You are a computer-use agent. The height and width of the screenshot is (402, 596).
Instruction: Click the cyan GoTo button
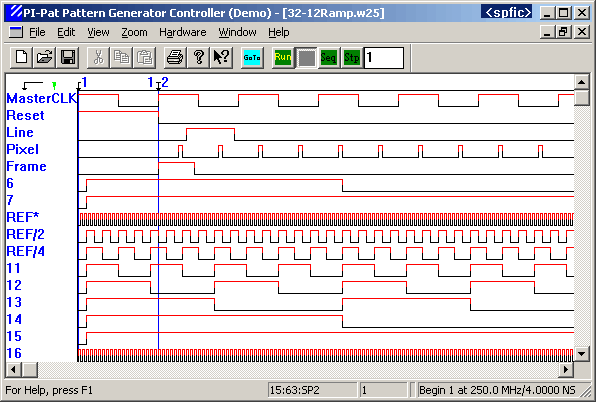coord(252,58)
